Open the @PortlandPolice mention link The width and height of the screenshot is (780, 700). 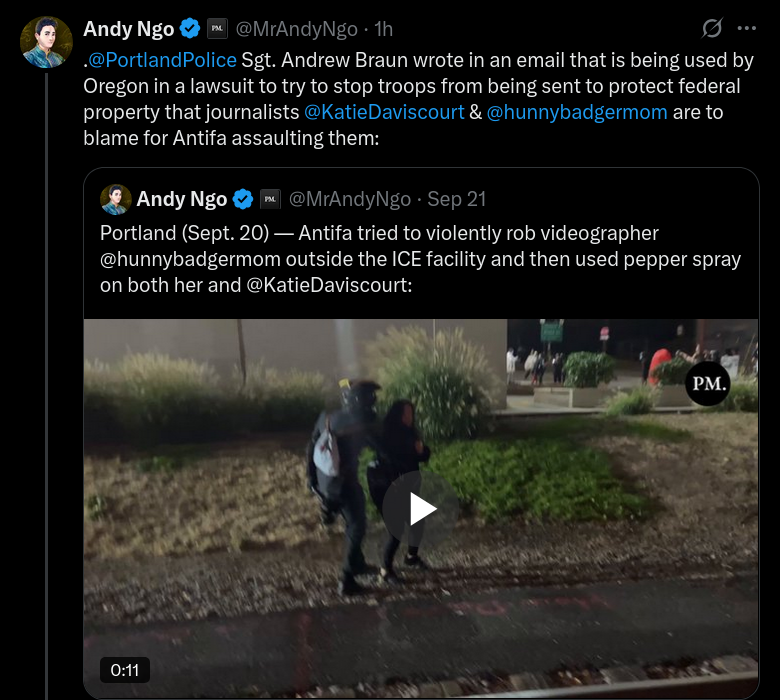(162, 60)
